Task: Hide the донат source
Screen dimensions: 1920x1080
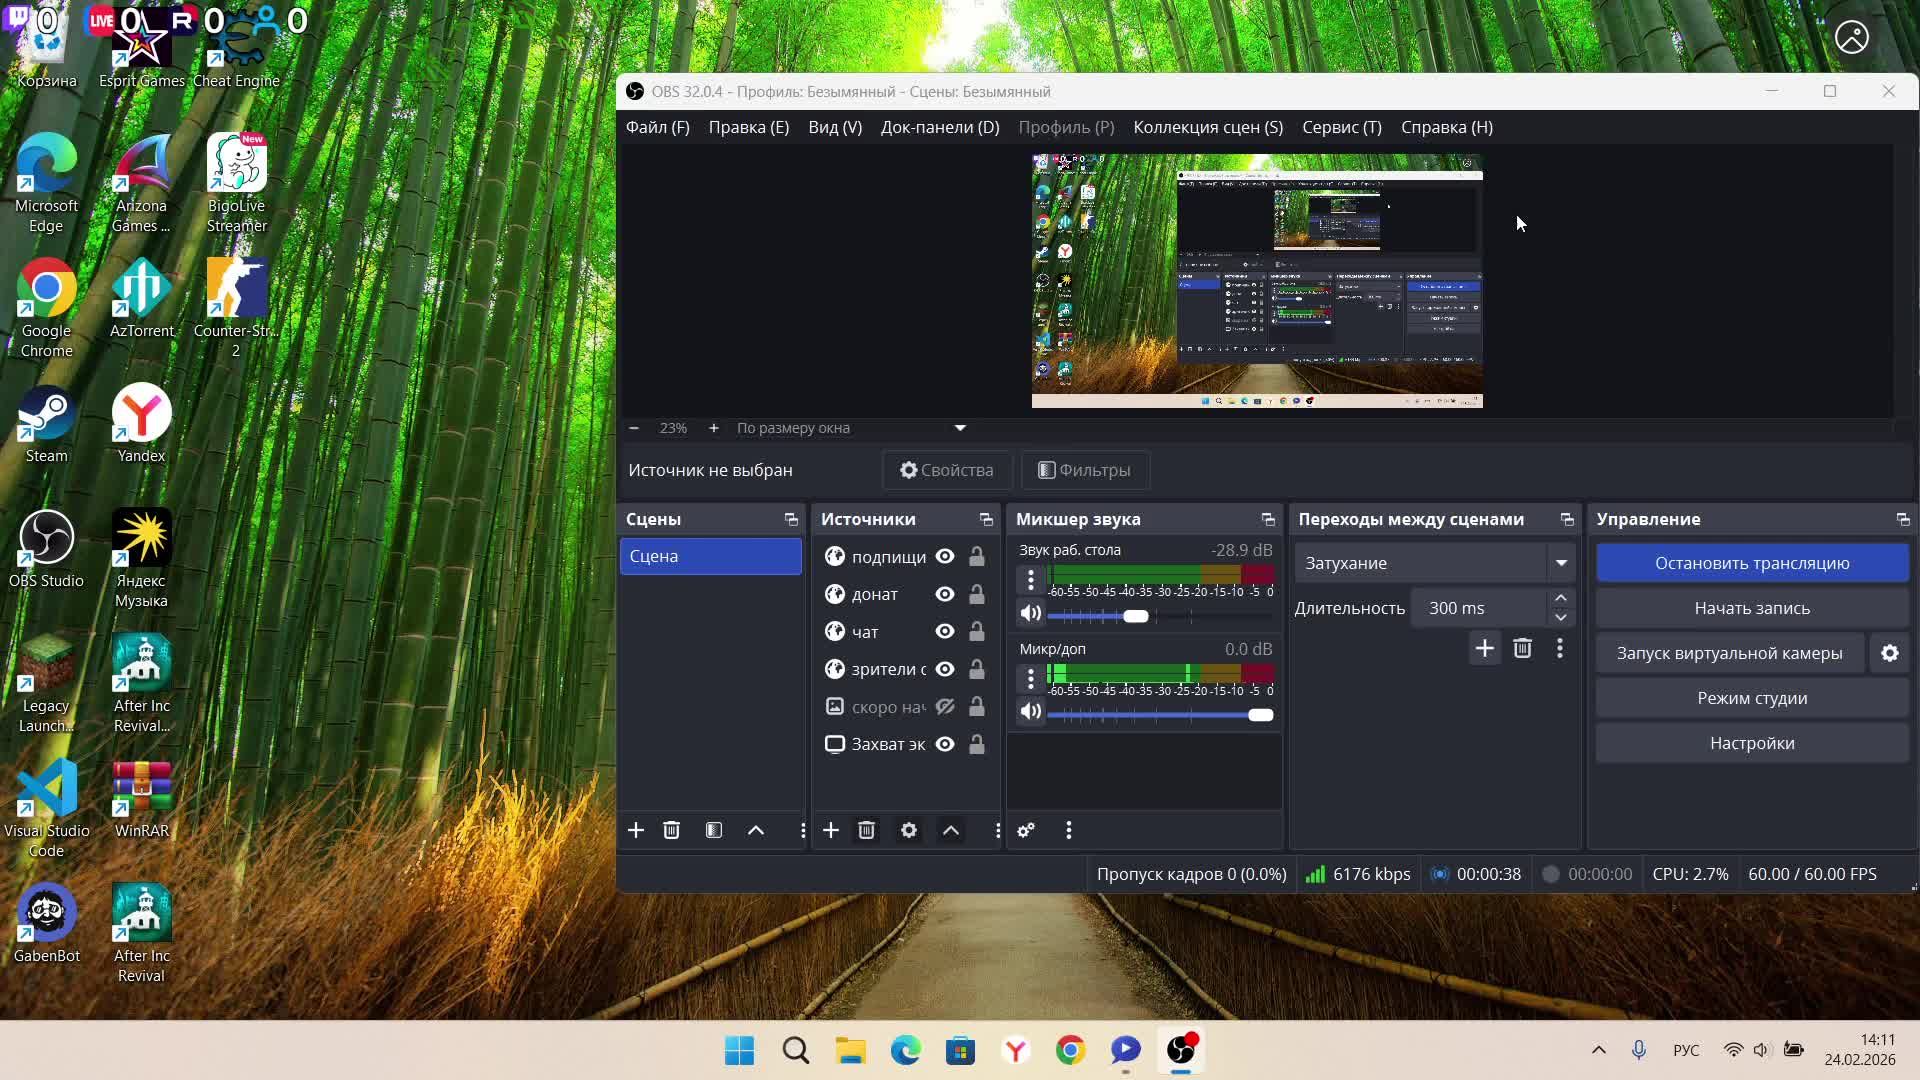Action: pyautogui.click(x=945, y=594)
